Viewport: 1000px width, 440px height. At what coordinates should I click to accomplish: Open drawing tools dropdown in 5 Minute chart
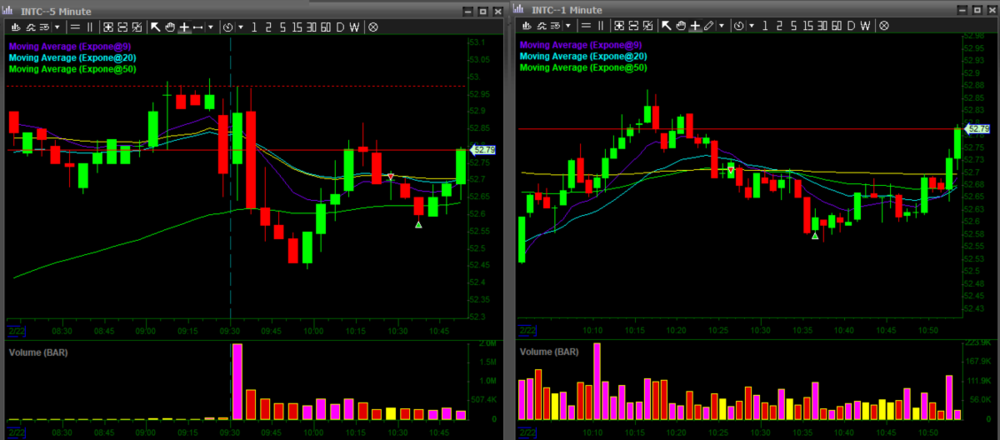[x=210, y=27]
